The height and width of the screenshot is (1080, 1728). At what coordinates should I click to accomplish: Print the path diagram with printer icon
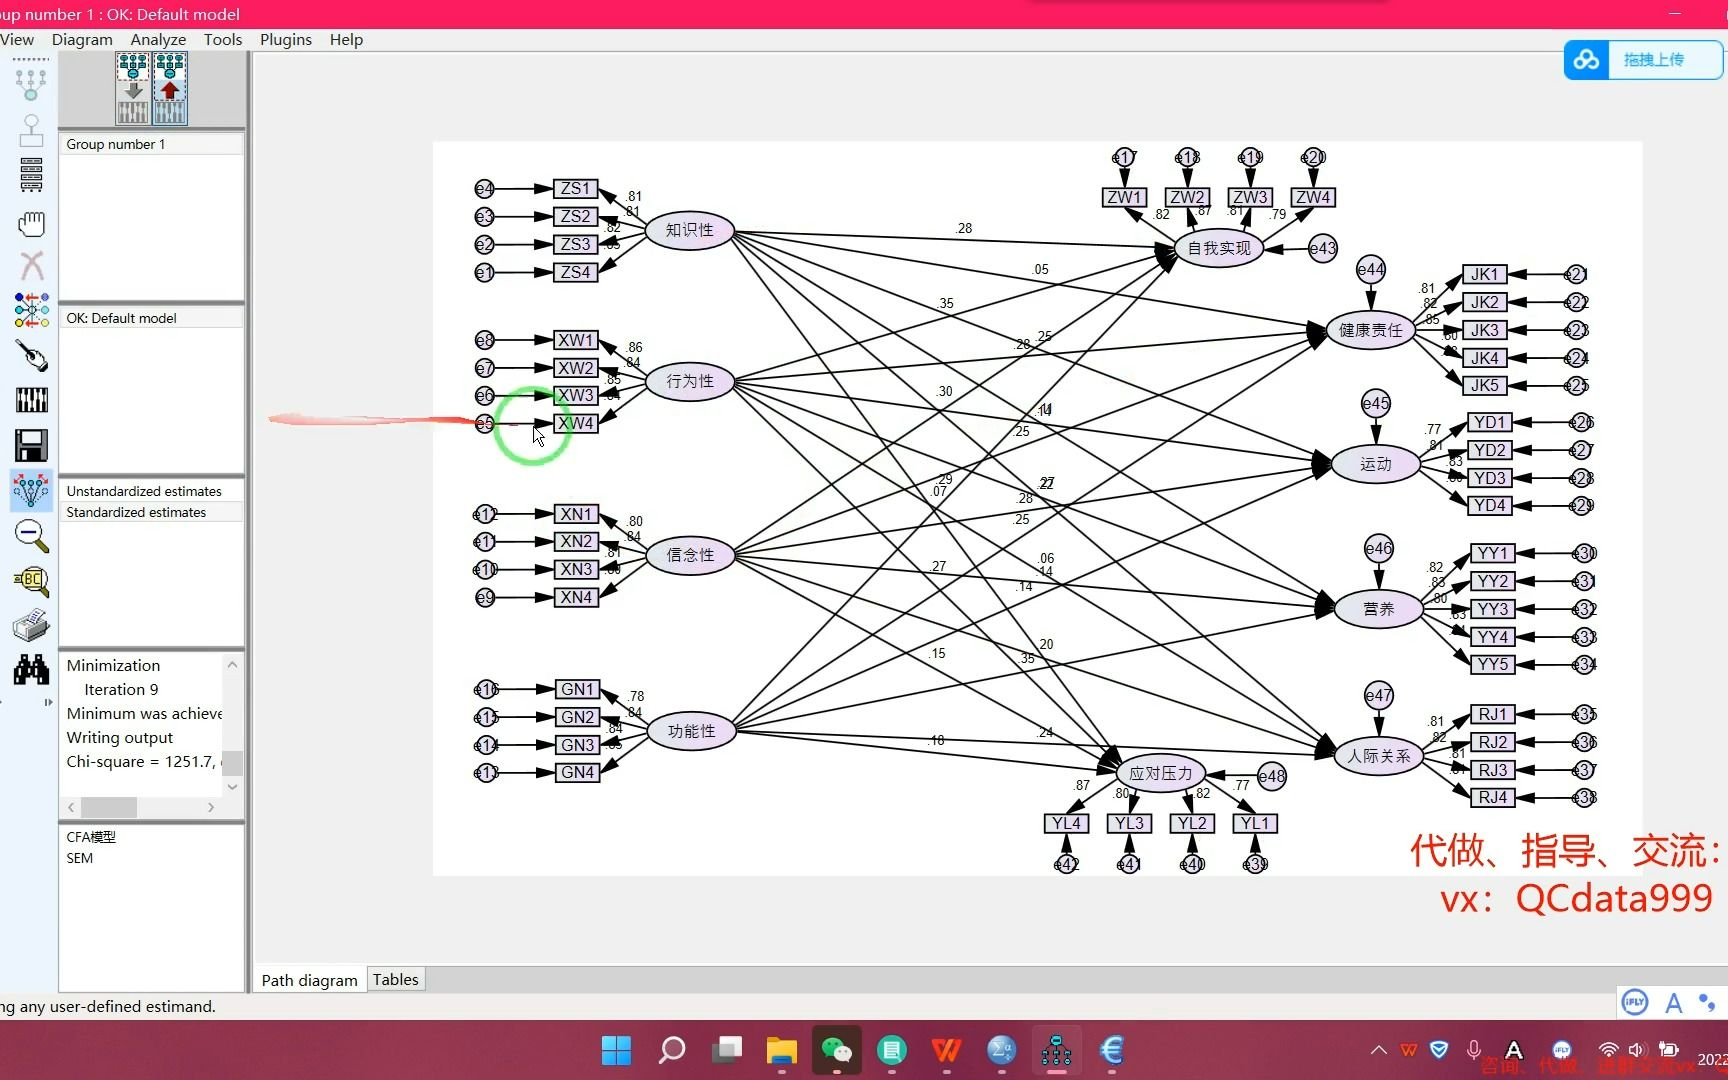tap(31, 625)
